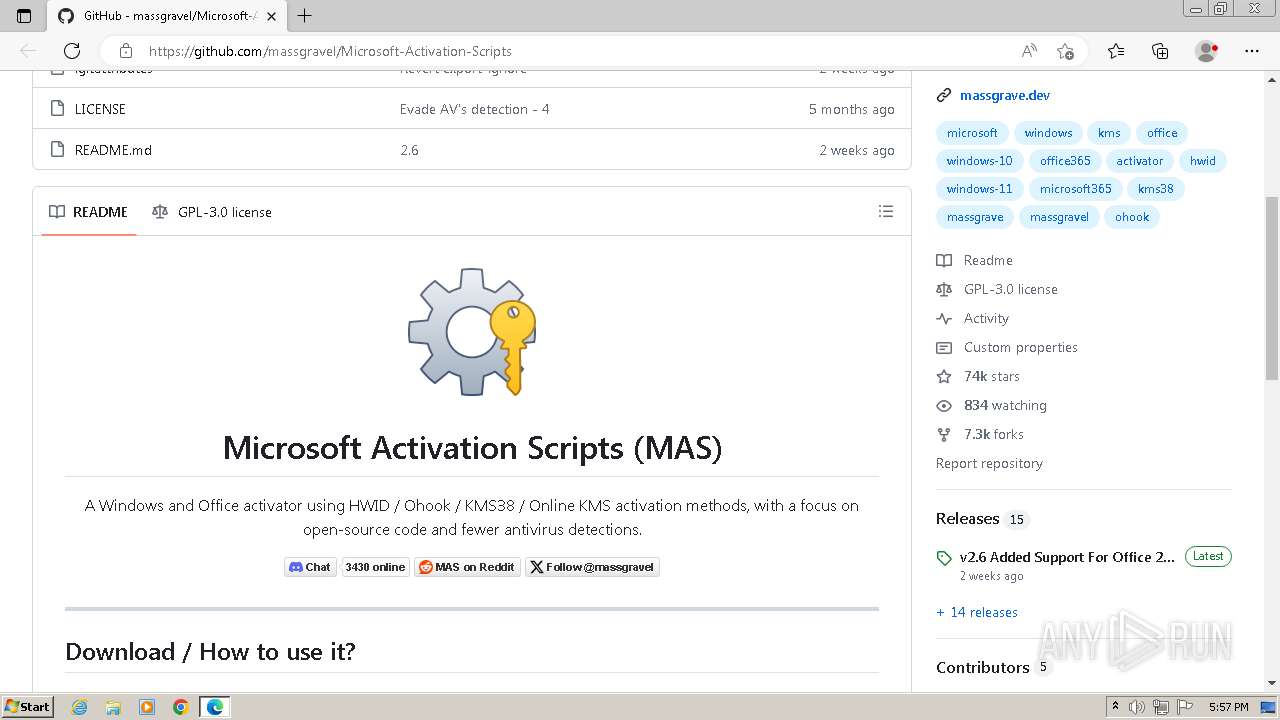The width and height of the screenshot is (1280, 720).
Task: Click Report repository
Action: tap(989, 463)
